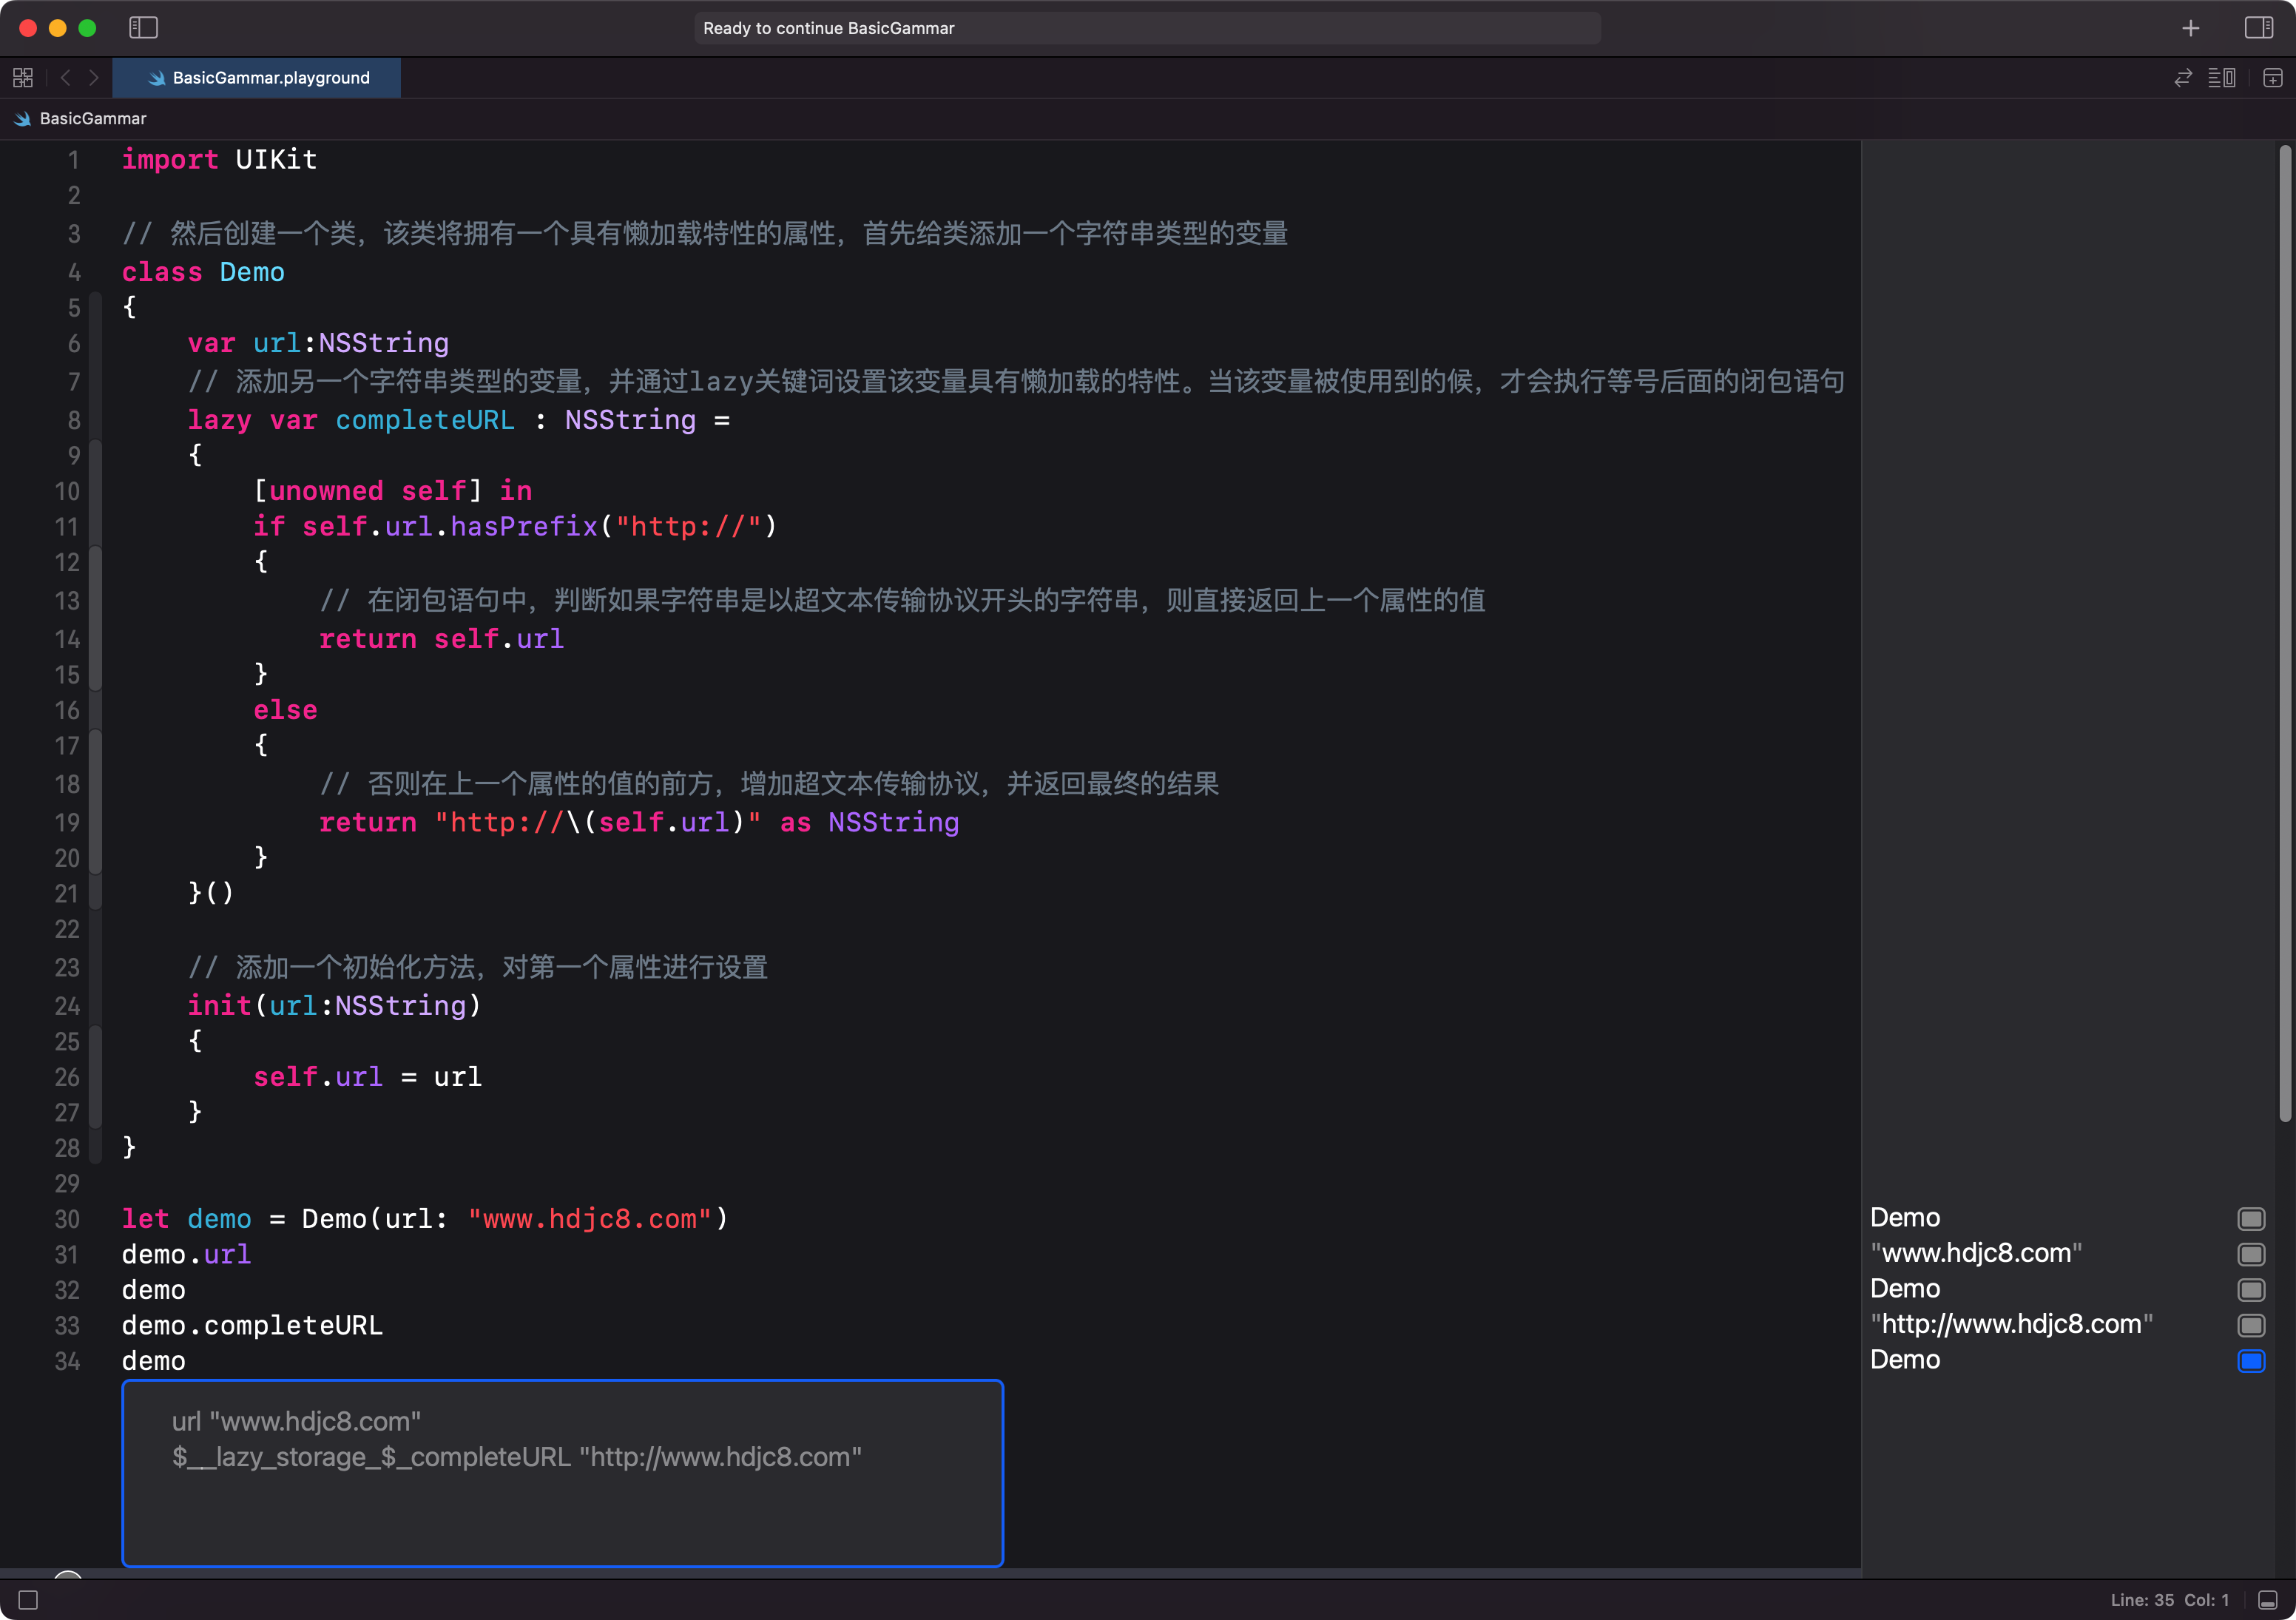Click hasPrefix on line 11
The image size is (2296, 1620).
[524, 527]
